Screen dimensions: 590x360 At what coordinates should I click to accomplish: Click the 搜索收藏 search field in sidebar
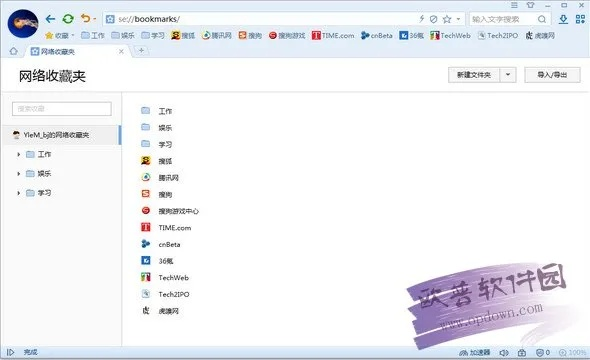62,109
